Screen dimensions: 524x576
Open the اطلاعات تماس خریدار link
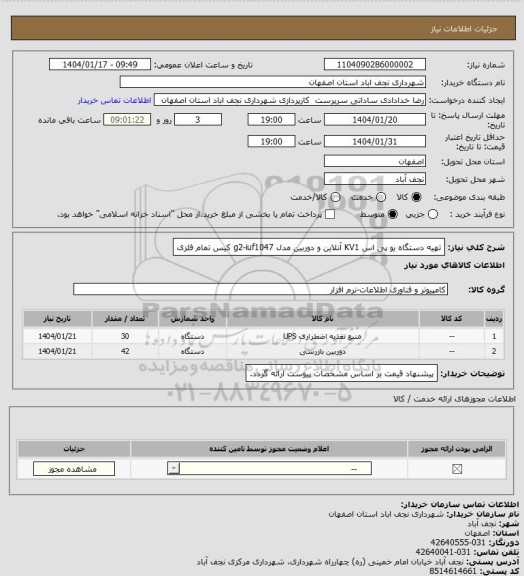coord(114,100)
